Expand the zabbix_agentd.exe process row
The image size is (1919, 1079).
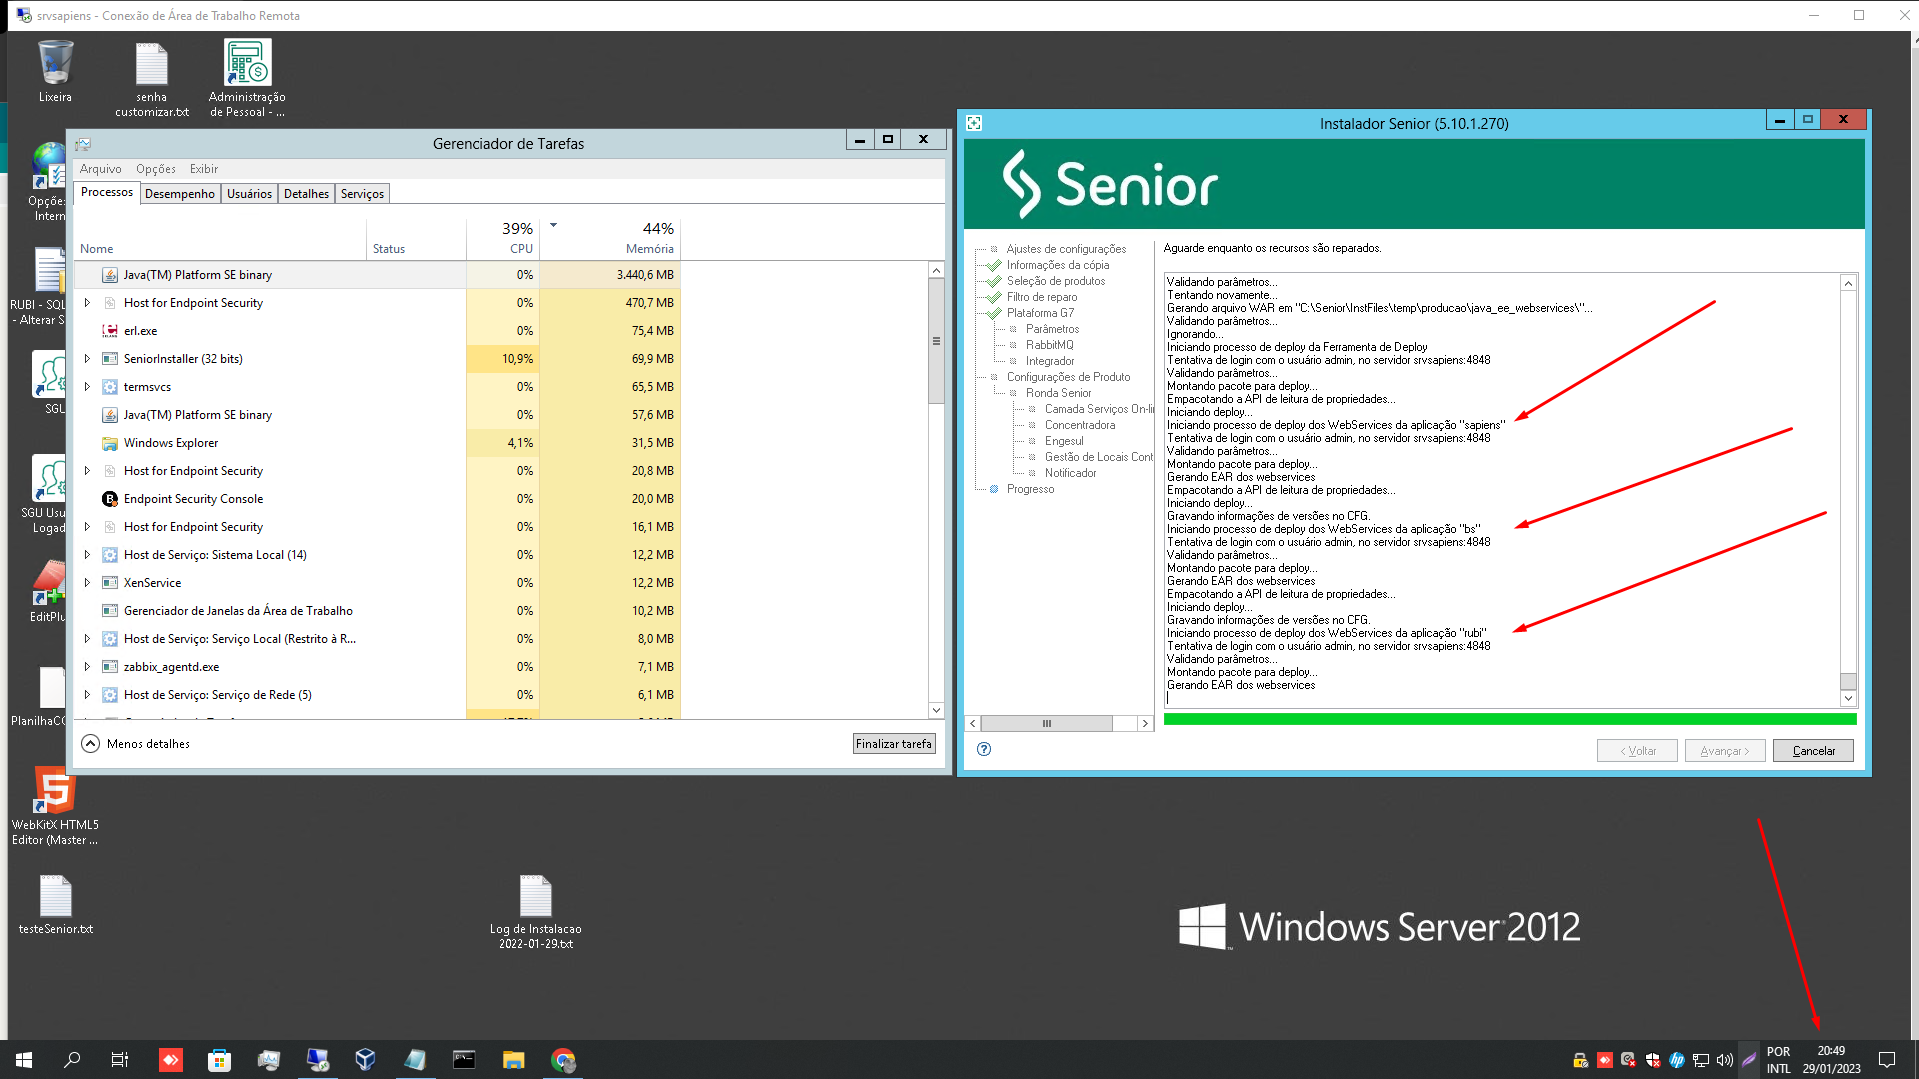click(87, 667)
